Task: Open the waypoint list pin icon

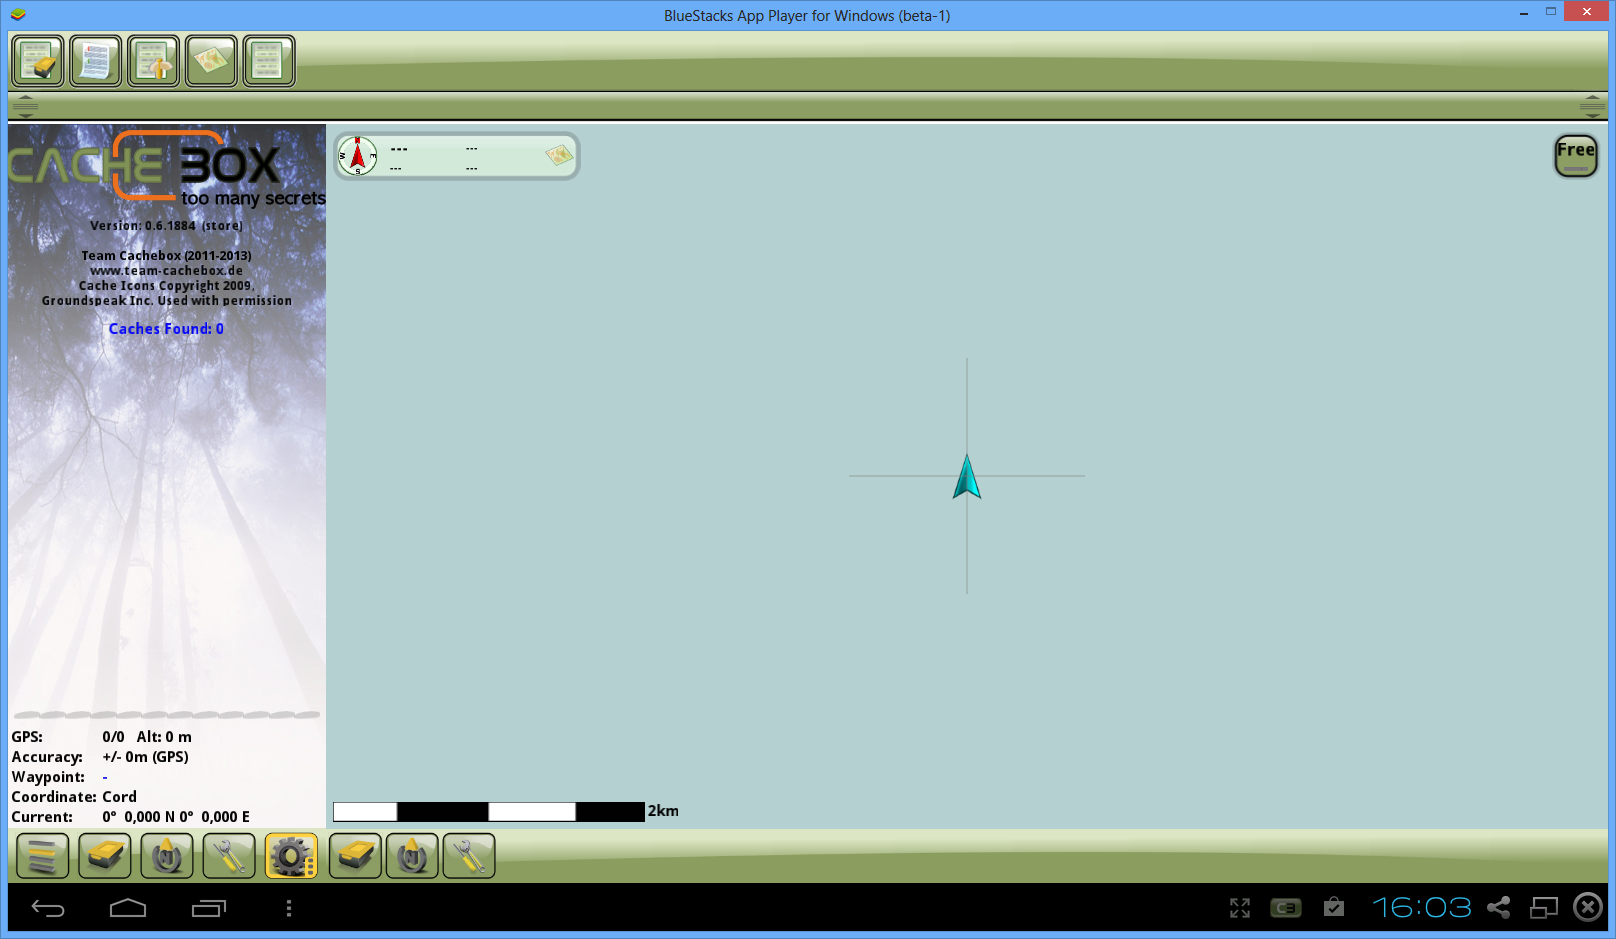Action: click(153, 61)
